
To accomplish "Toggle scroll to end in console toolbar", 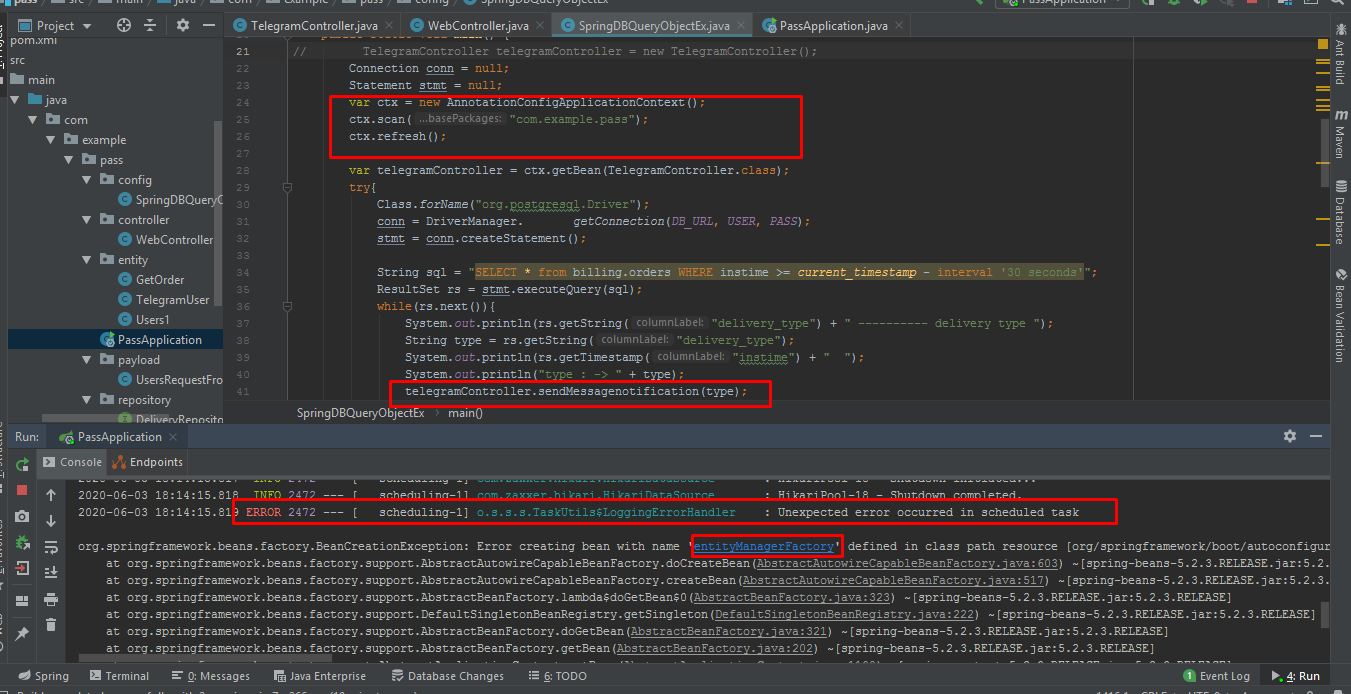I will pos(51,572).
